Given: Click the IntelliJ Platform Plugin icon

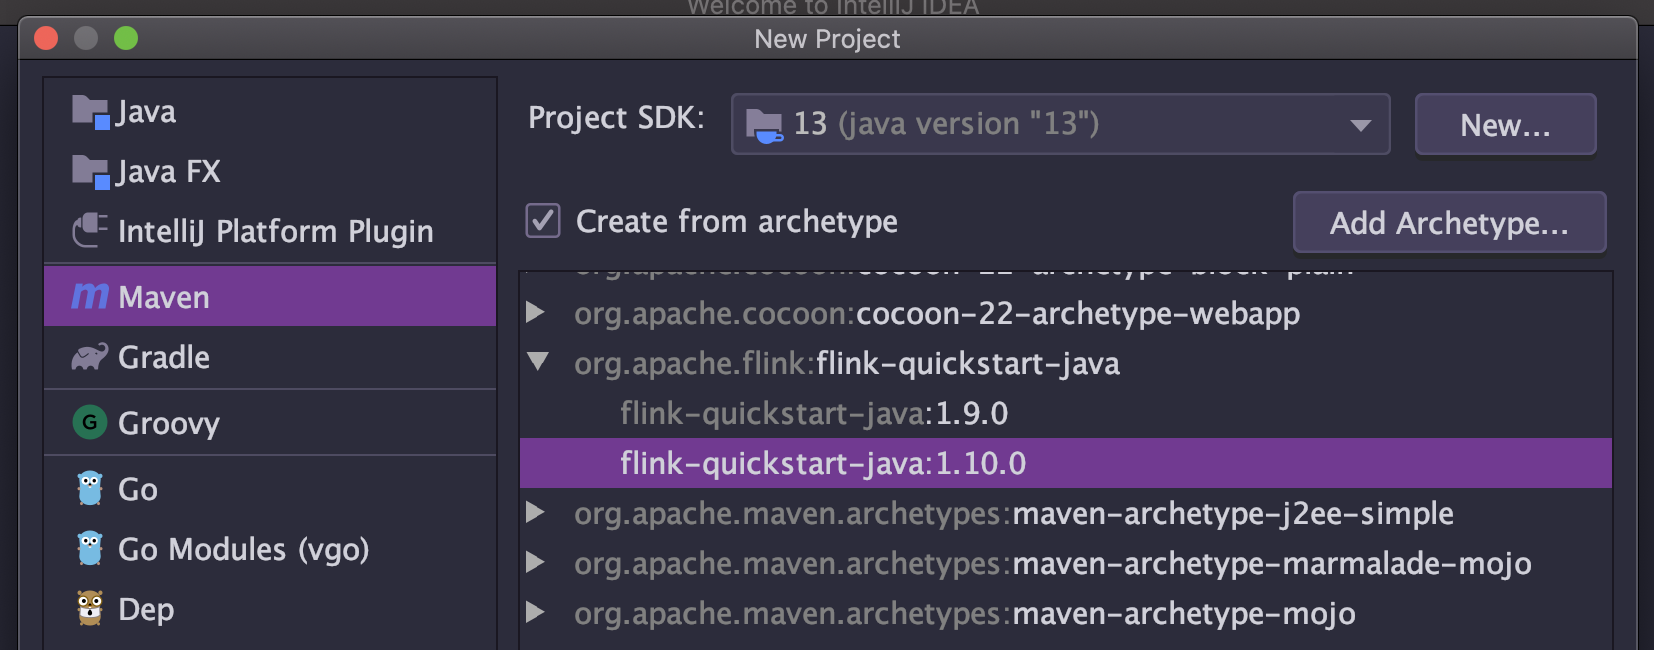Looking at the screenshot, I should coord(90,231).
